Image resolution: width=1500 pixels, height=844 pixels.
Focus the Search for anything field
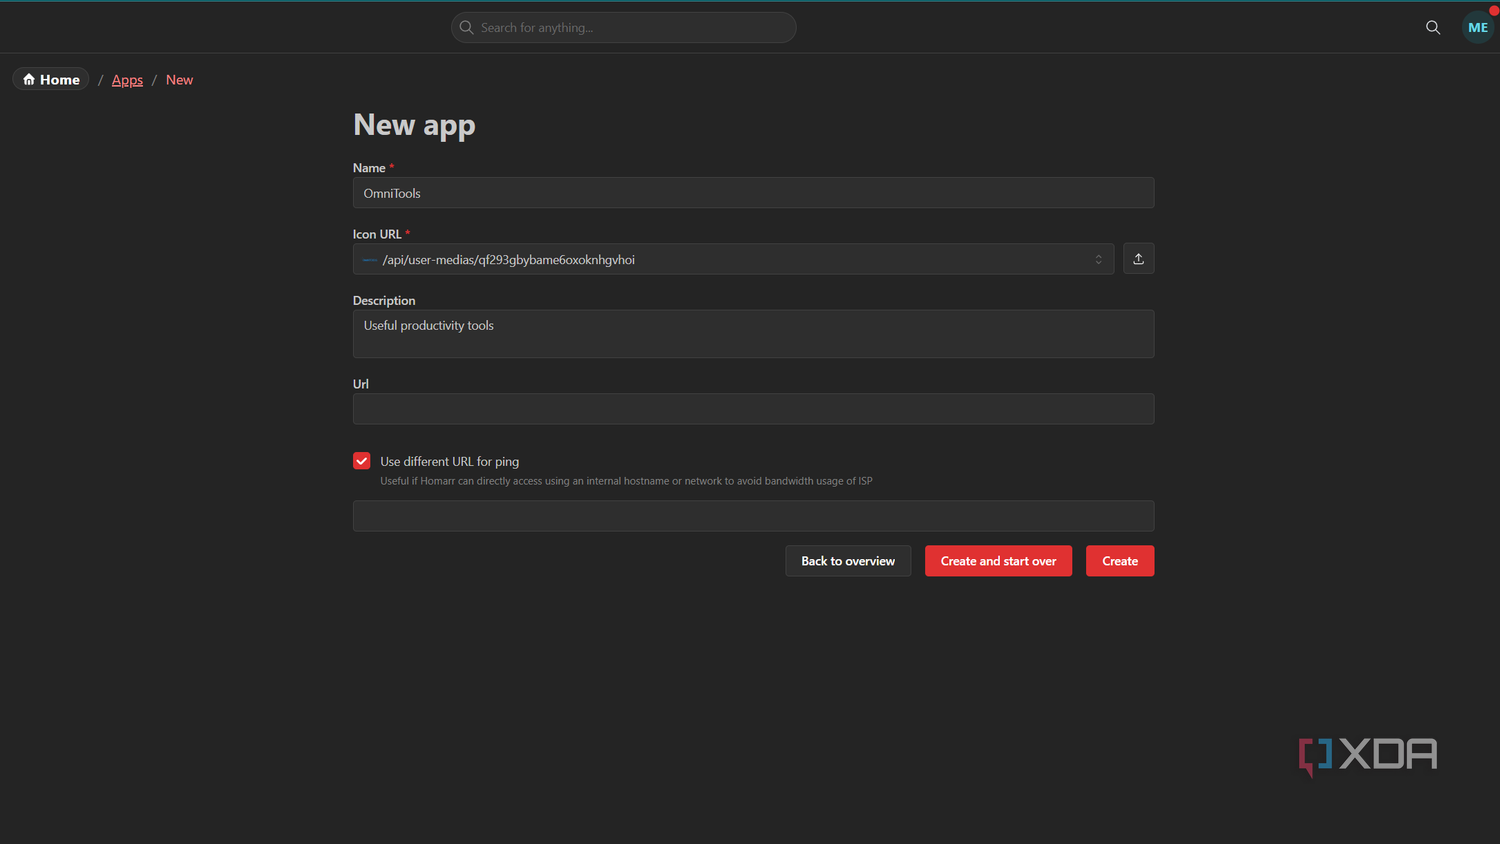tap(624, 28)
